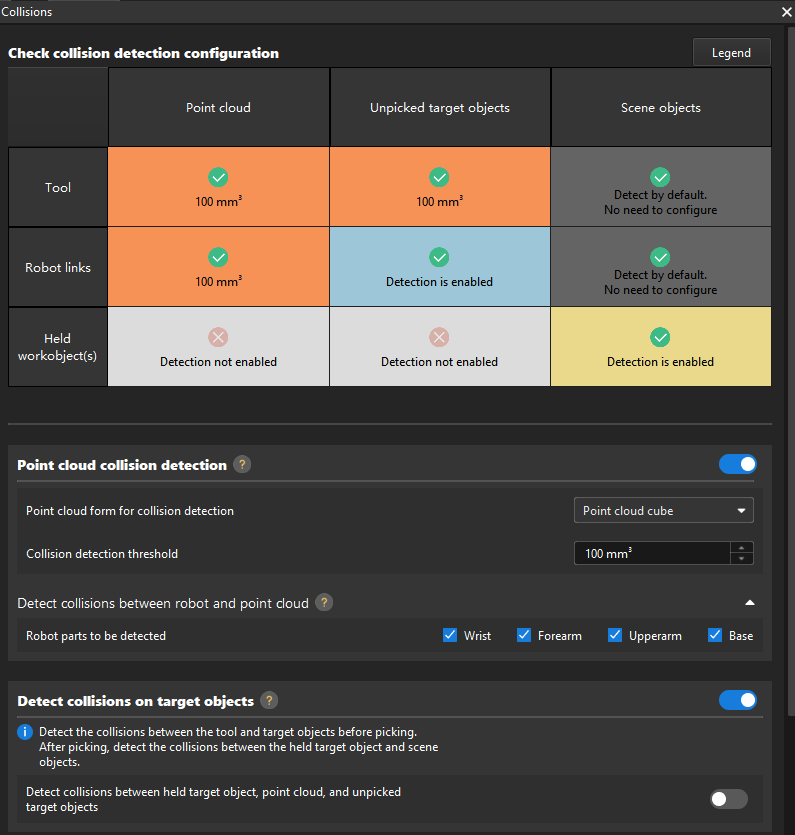The width and height of the screenshot is (795, 835).
Task: Click red X in Held workobject vs Point cloud cell
Action: click(x=218, y=337)
